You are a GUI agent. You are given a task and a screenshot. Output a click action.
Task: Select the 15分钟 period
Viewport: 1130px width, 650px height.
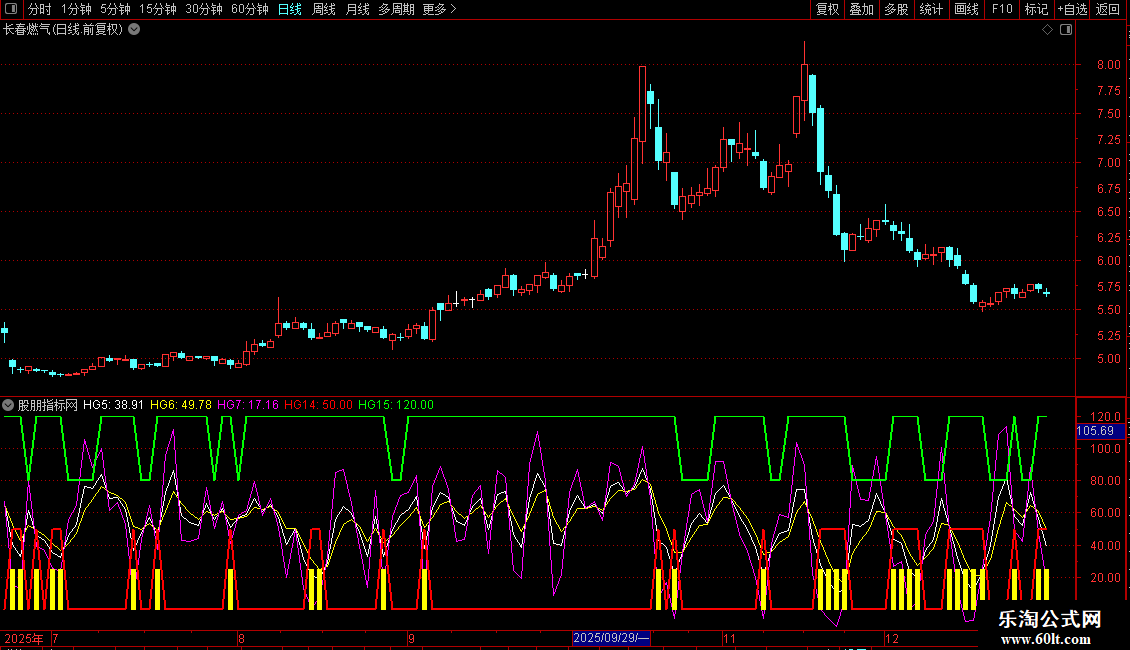pos(157,9)
